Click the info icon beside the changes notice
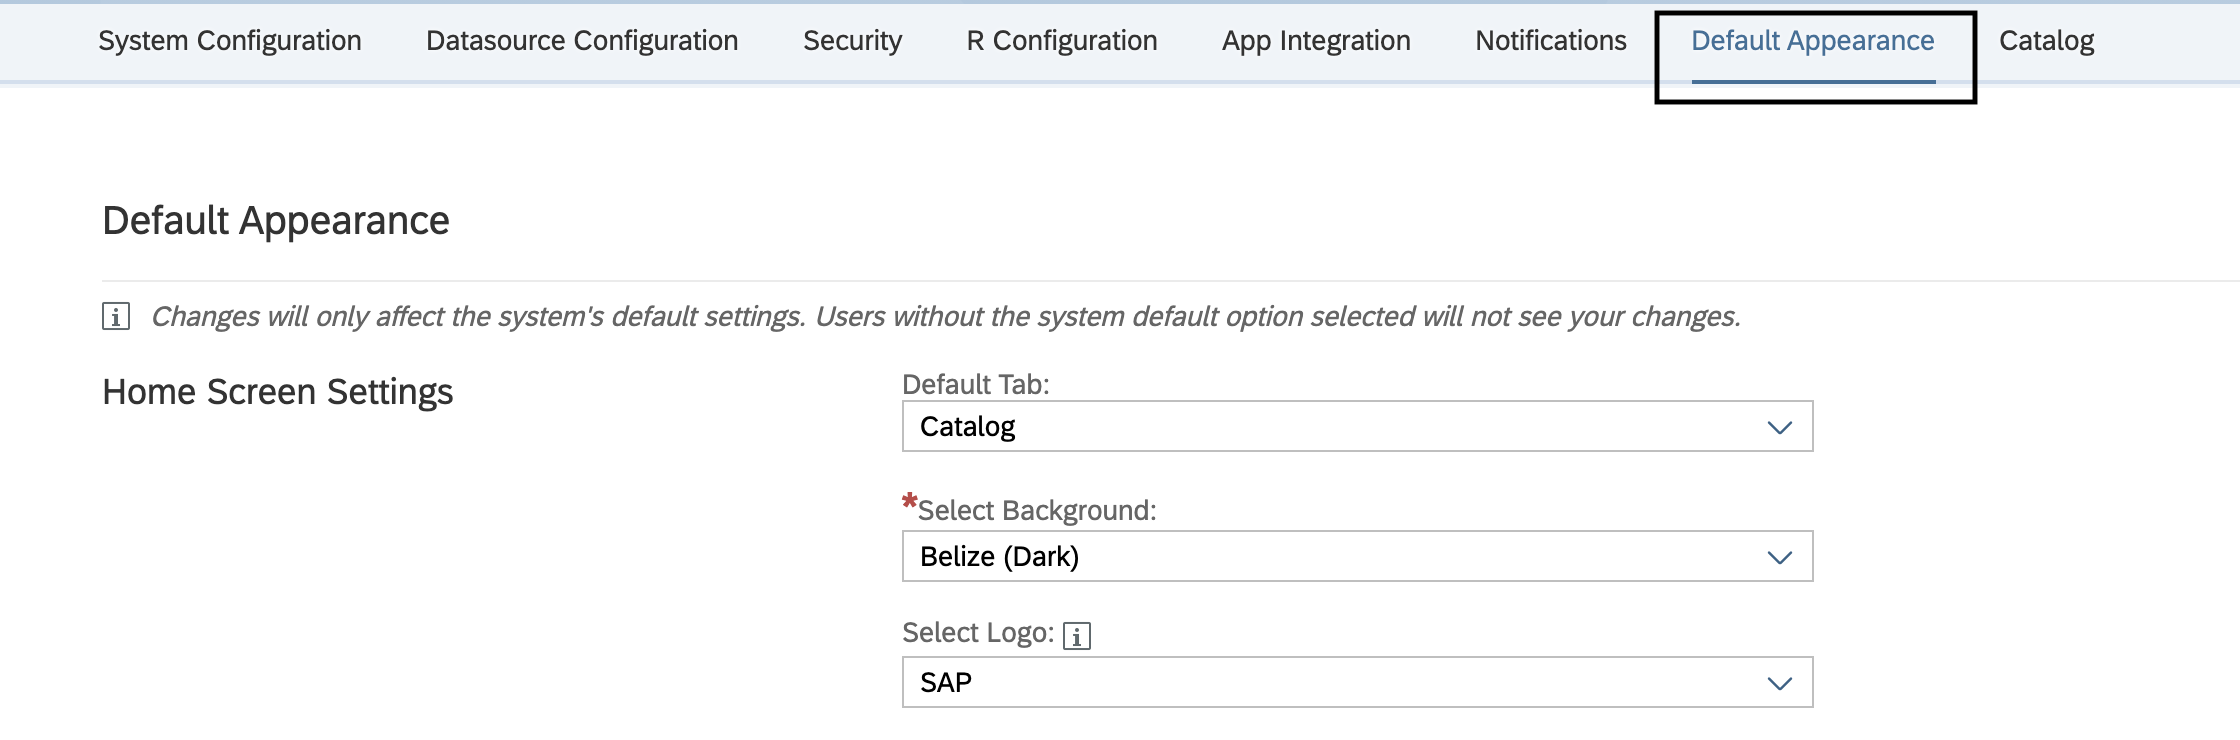Viewport: 2240px width, 740px height. pyautogui.click(x=116, y=317)
